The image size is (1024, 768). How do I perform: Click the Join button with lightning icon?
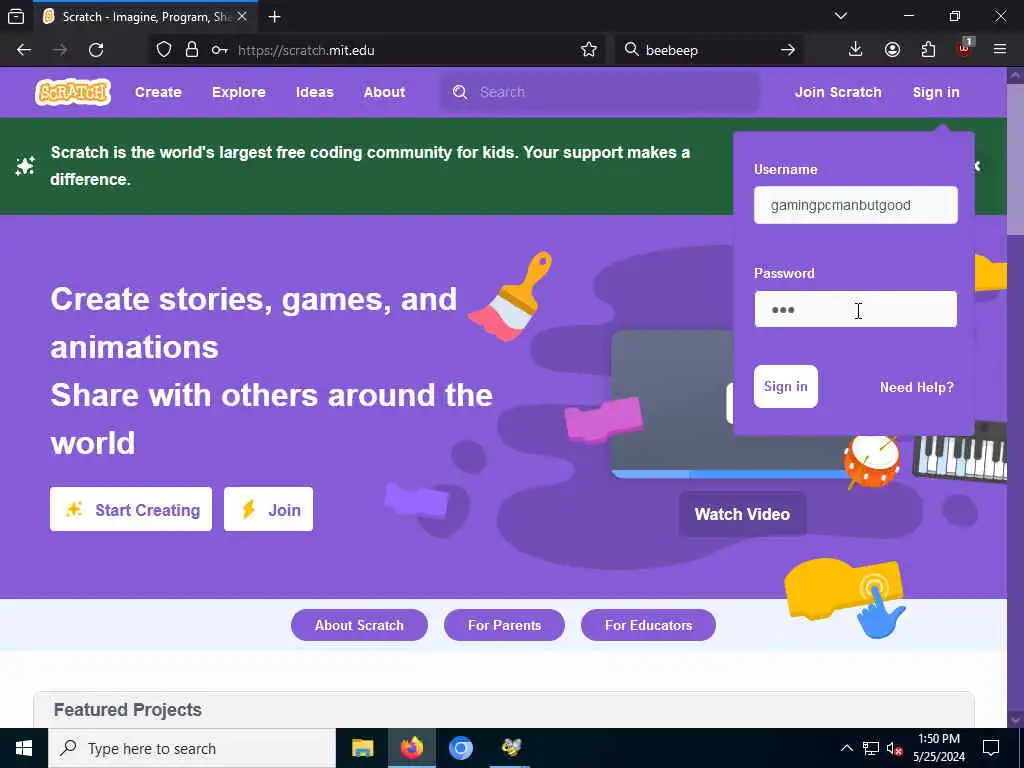coord(268,509)
